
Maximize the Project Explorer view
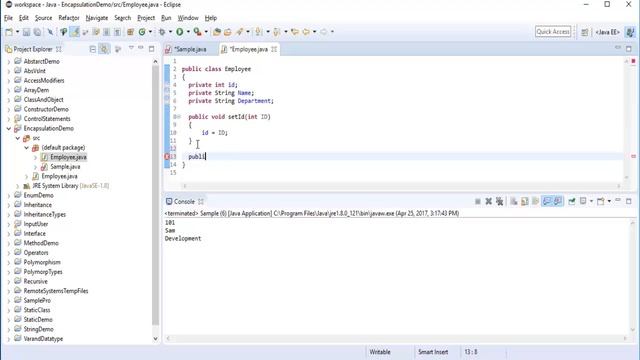[x=151, y=49]
